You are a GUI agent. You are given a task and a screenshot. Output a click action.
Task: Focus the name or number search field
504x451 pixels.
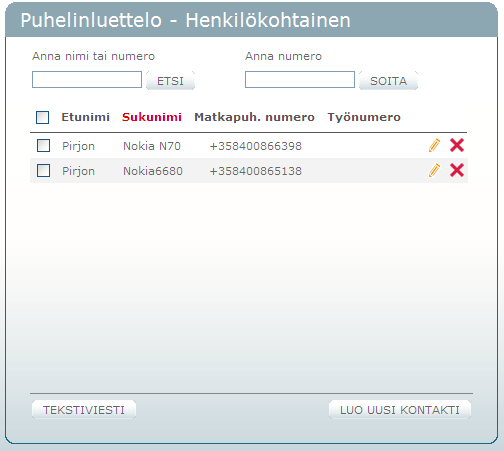87,79
